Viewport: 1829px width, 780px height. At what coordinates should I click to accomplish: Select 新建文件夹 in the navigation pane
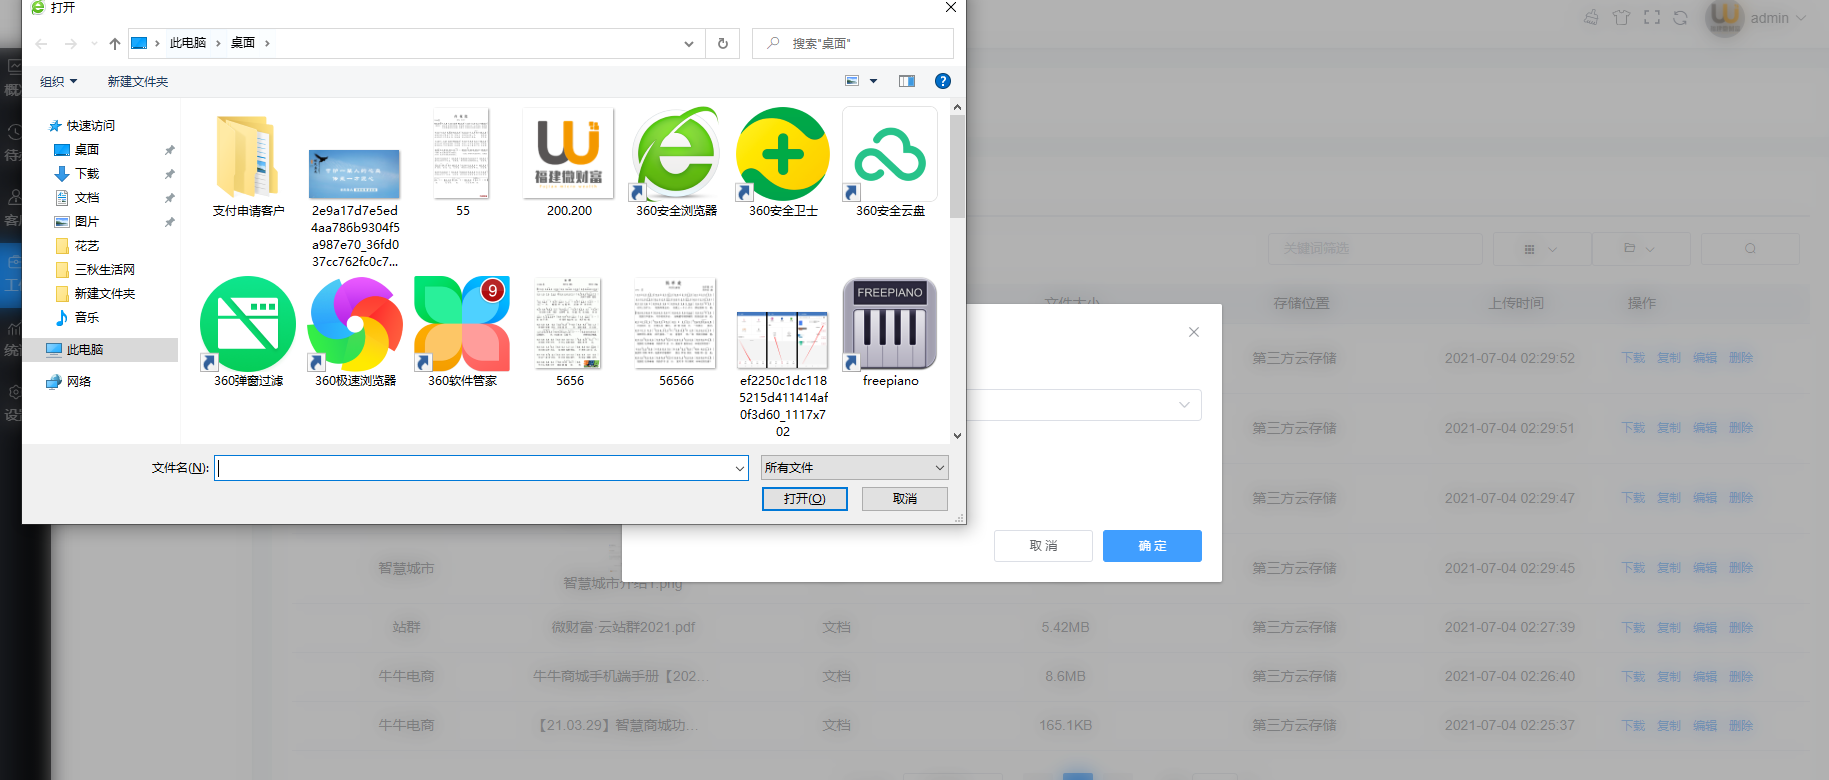coord(104,293)
